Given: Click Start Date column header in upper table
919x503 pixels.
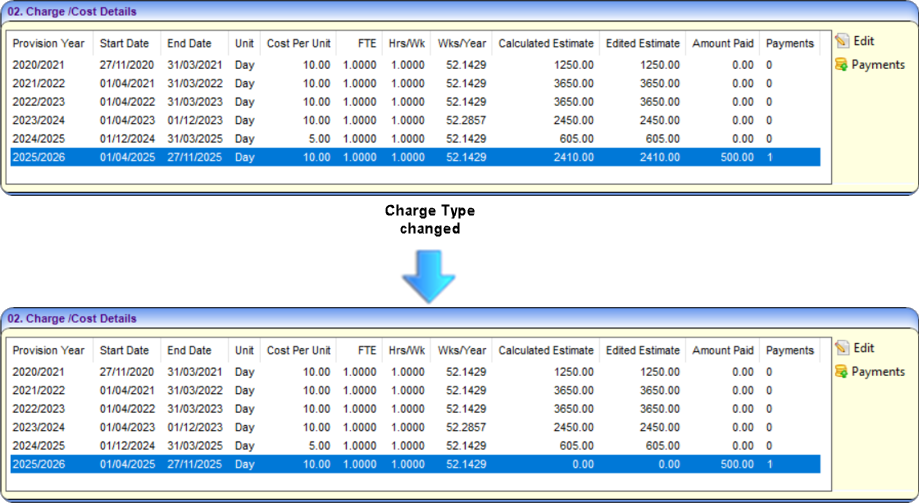Looking at the screenshot, I should click(124, 44).
